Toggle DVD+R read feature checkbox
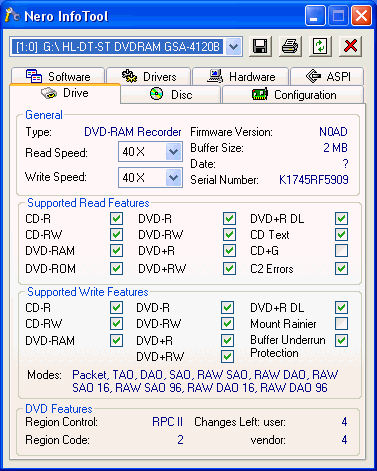The height and width of the screenshot is (471, 377). [229, 251]
